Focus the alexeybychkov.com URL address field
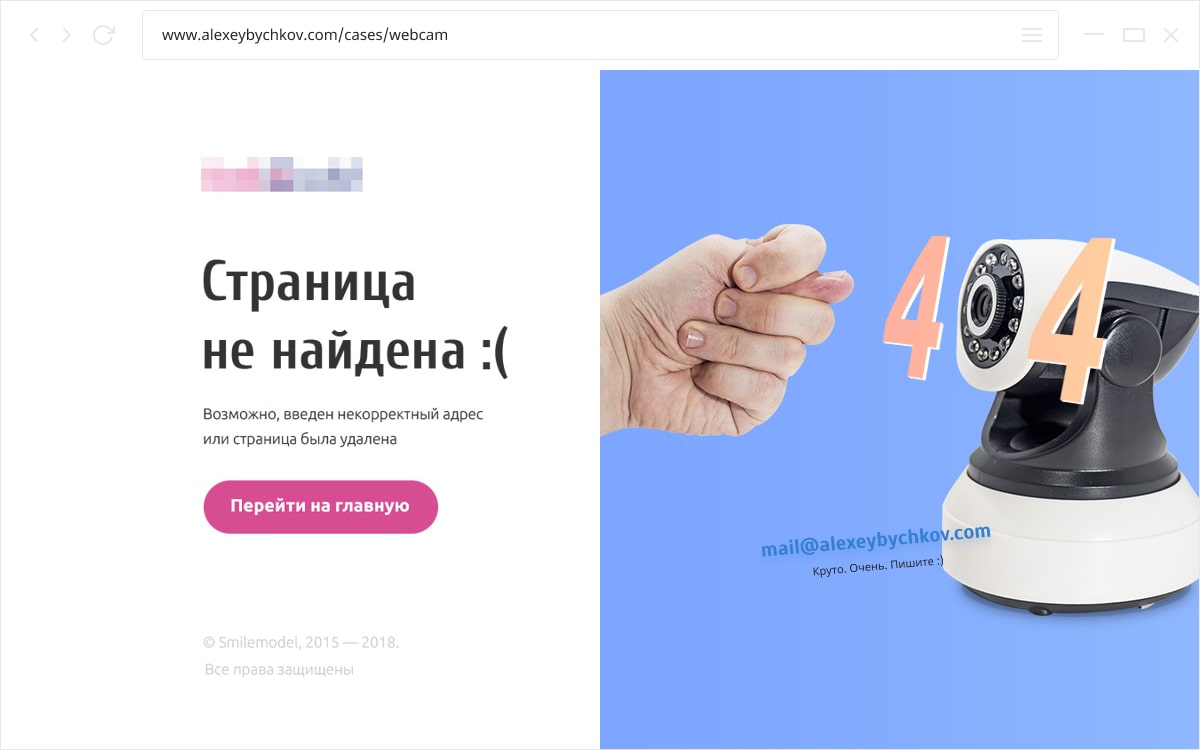Image resolution: width=1200 pixels, height=750 pixels. tap(600, 35)
